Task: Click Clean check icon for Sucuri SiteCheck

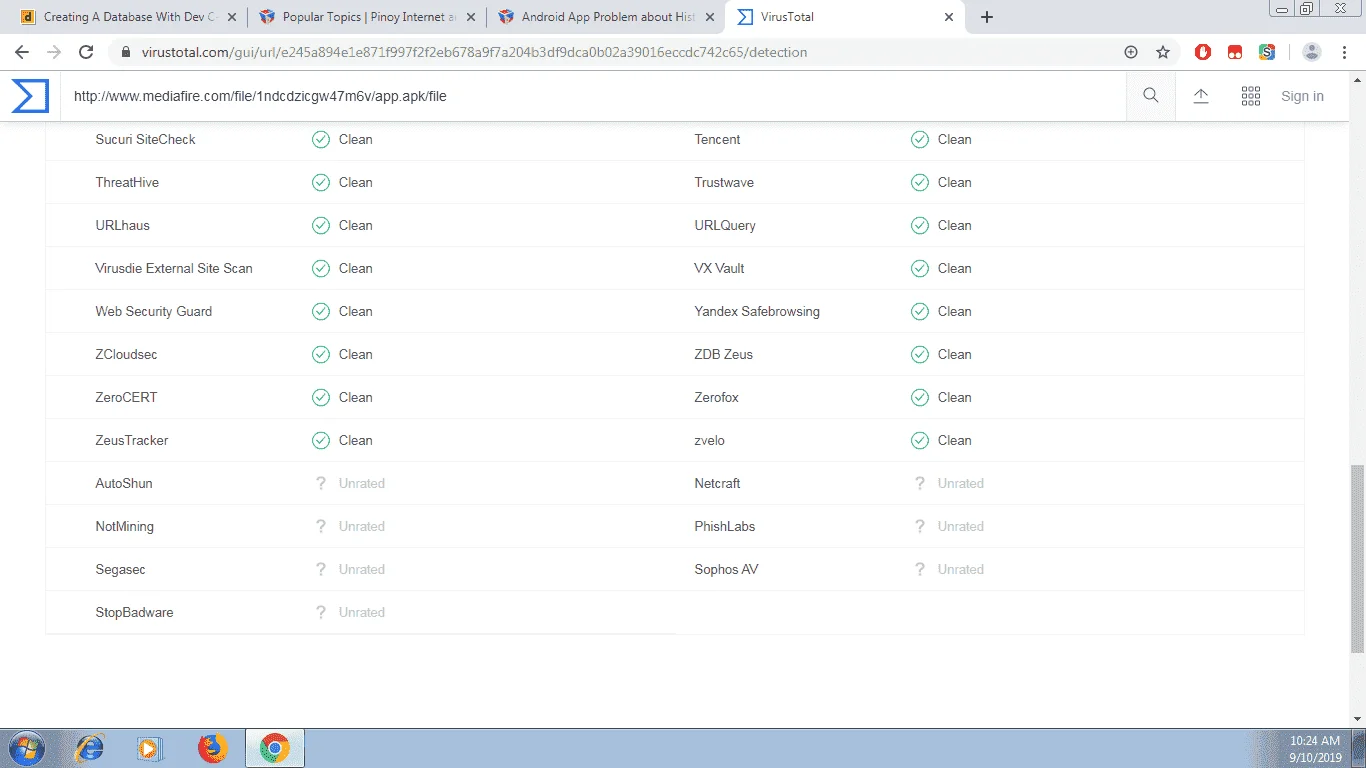Action: pos(320,139)
